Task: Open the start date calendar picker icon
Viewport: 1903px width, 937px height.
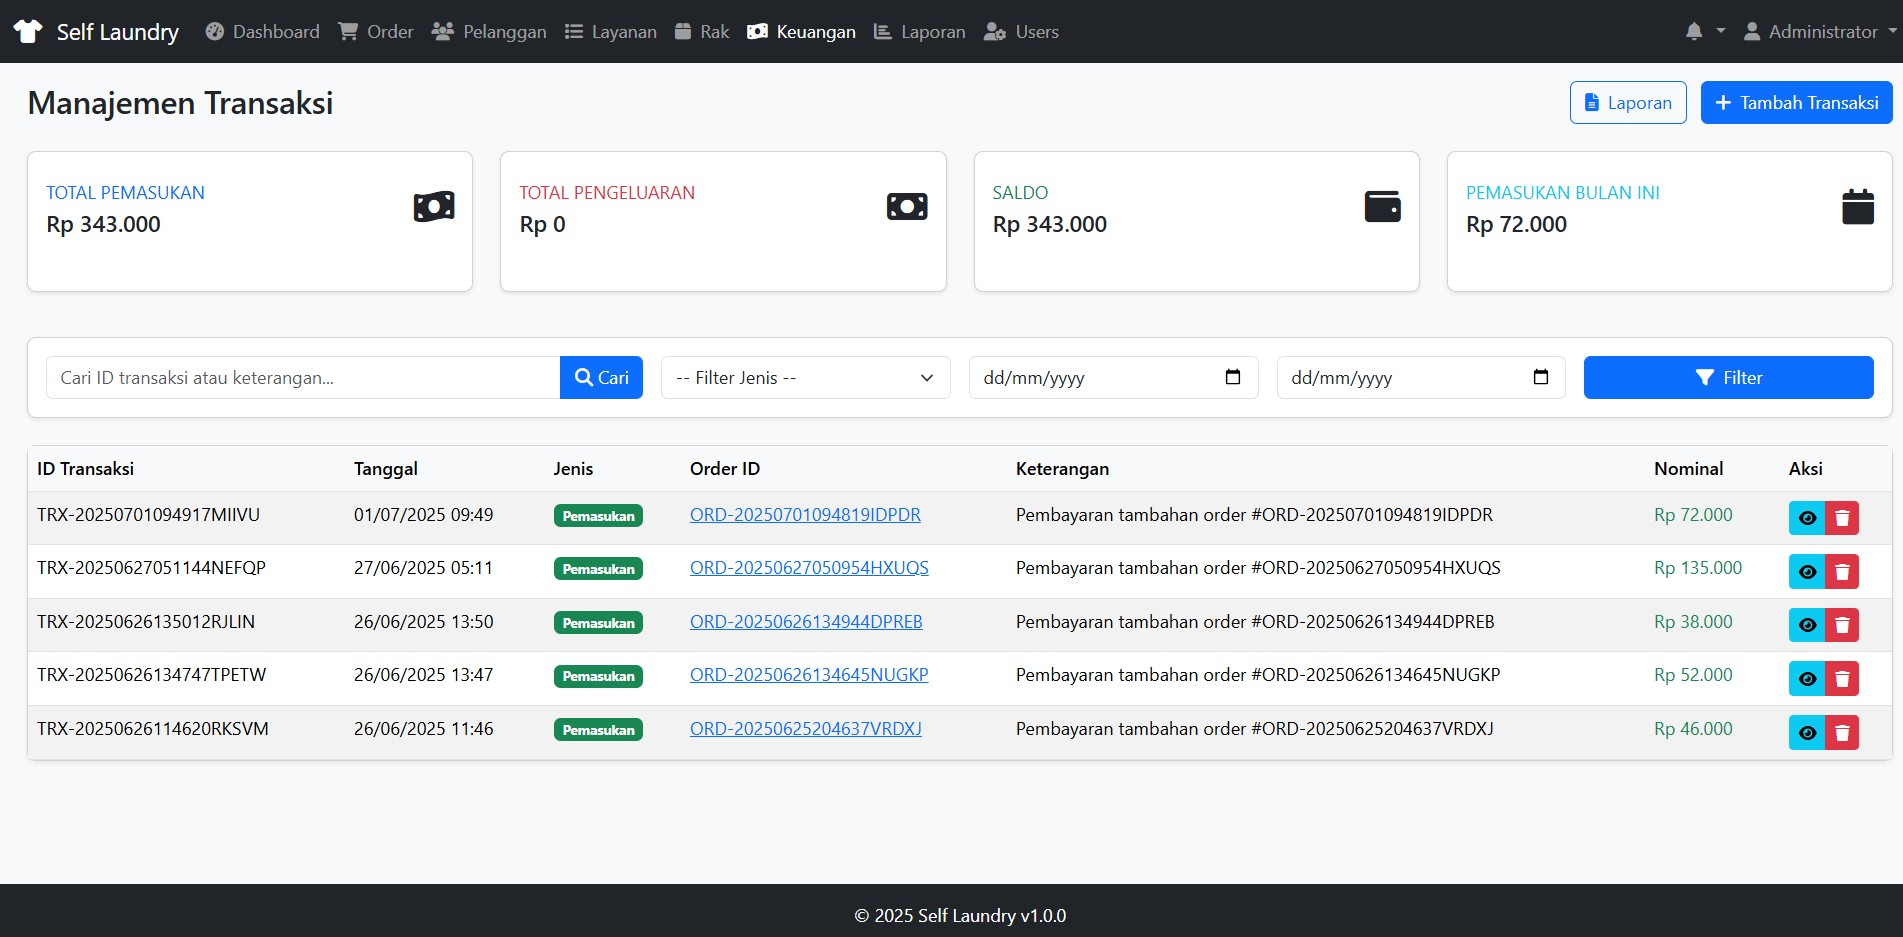Action: pyautogui.click(x=1233, y=377)
